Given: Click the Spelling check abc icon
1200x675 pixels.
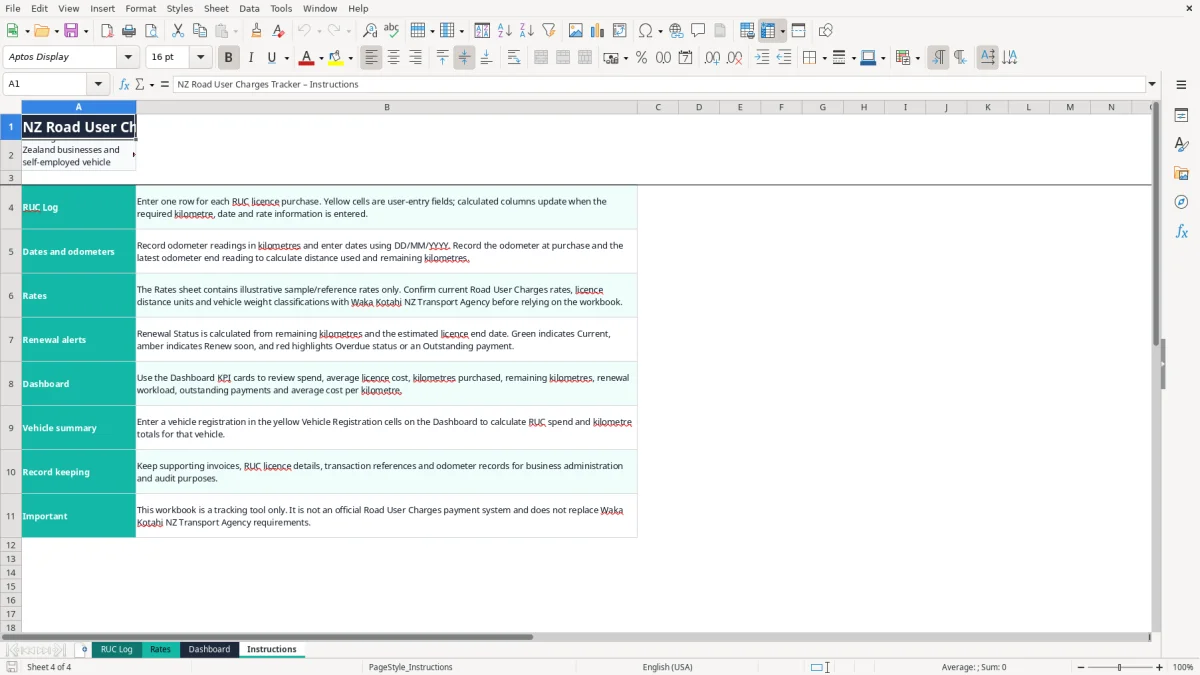Looking at the screenshot, I should coord(392,31).
